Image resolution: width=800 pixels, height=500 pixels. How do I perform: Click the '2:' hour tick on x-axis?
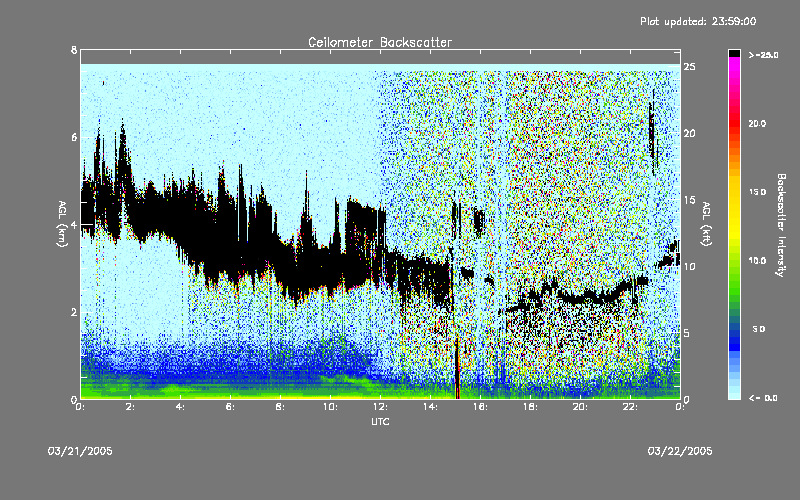[130, 407]
